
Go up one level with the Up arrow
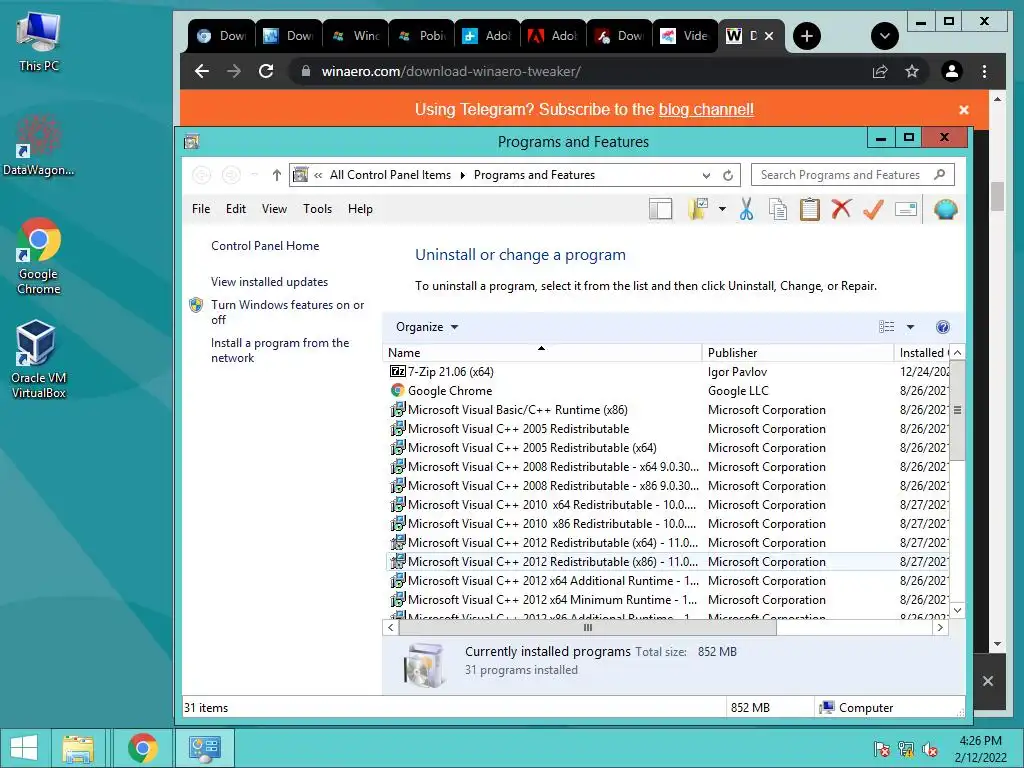(277, 175)
